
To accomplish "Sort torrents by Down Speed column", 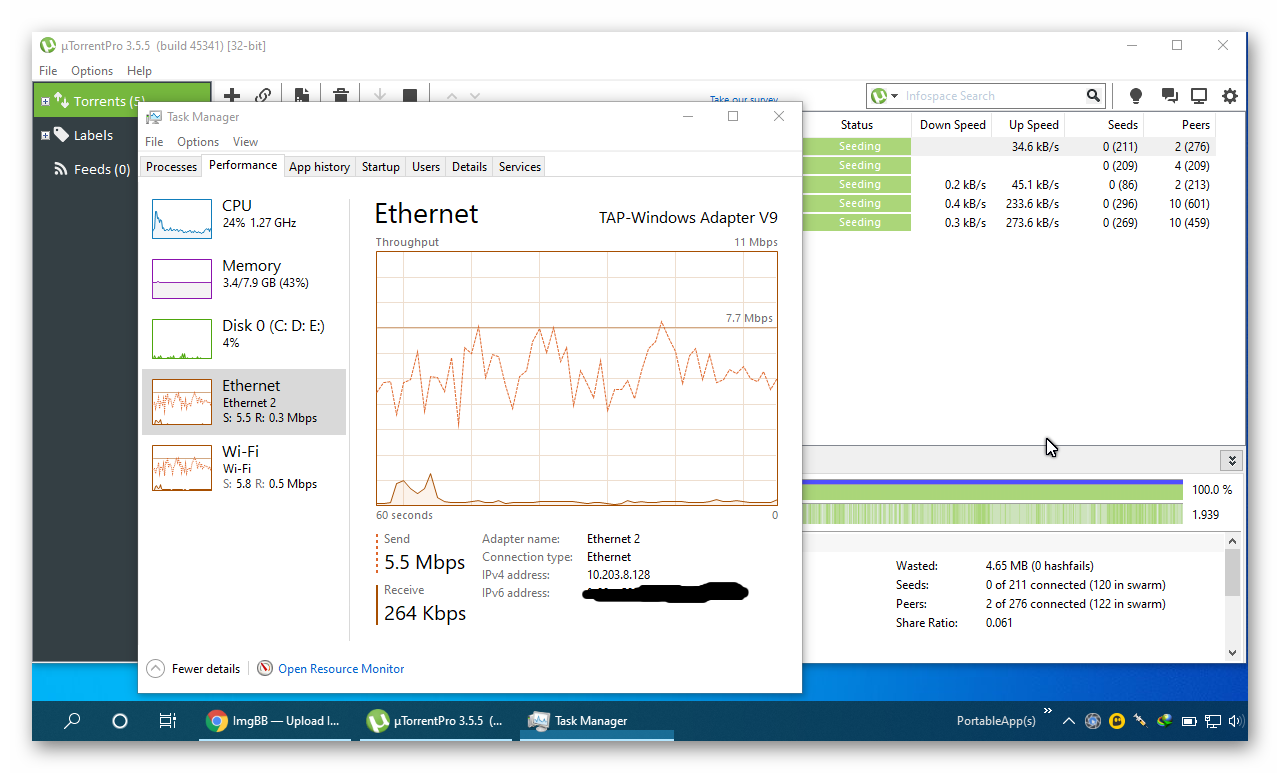I will coord(952,125).
